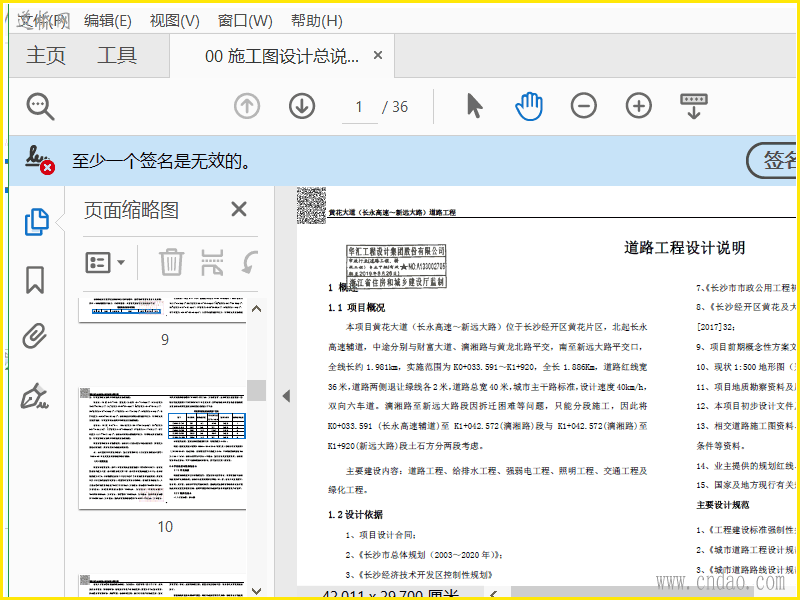Click the fit width scrolling mode icon
Viewport: 800px width, 600px height.
tap(694, 106)
